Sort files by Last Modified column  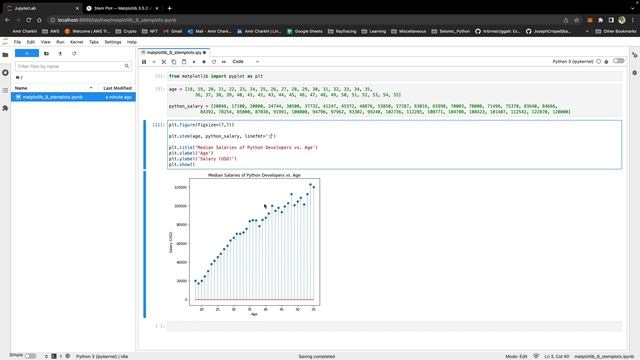tap(117, 88)
